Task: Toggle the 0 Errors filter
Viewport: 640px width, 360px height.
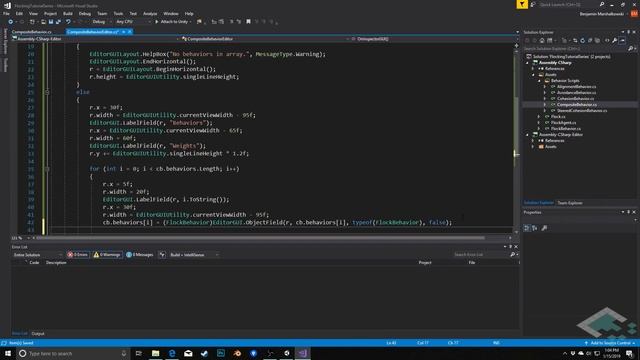Action: coord(78,255)
